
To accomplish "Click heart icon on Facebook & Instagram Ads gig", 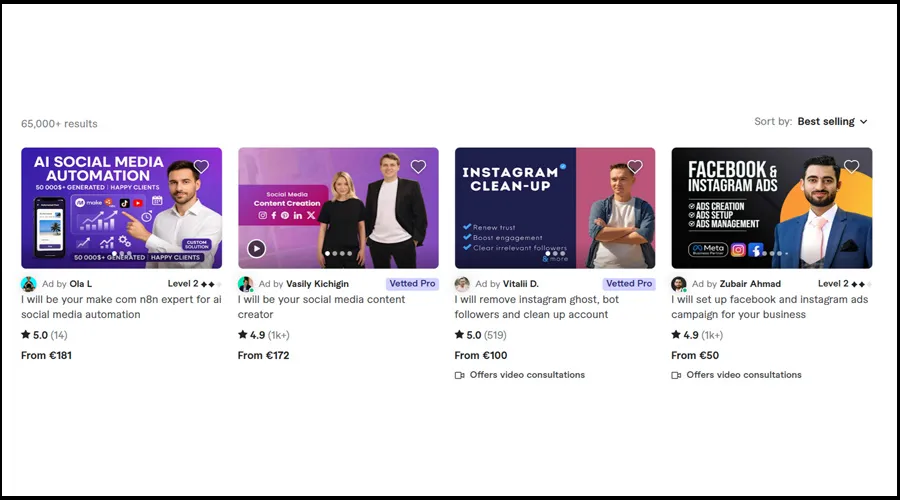I will pos(851,167).
